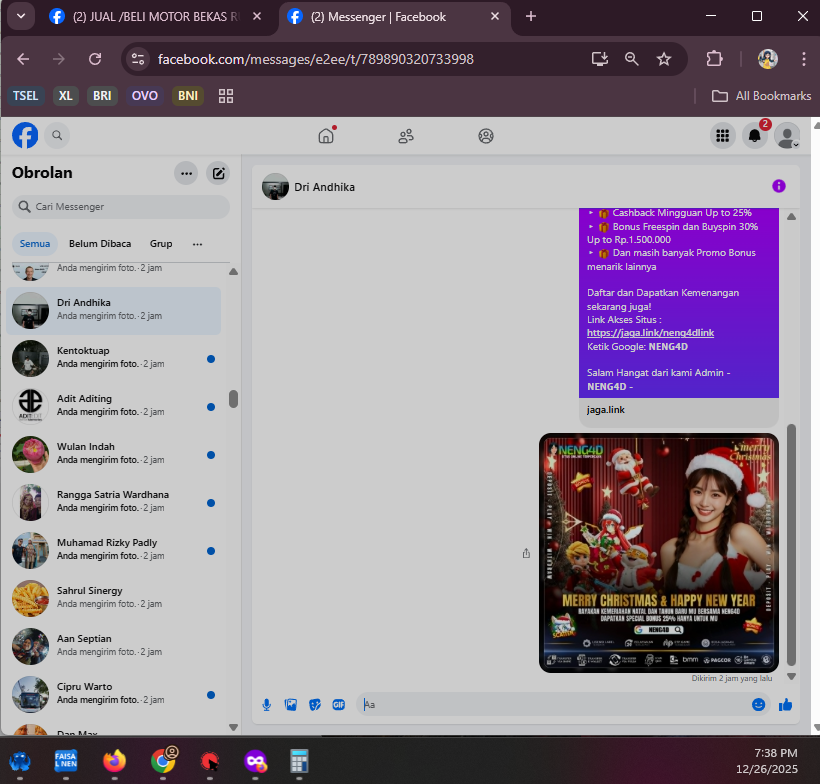820x784 pixels.
Task: Open the BRI bookmark
Action: coord(102,96)
